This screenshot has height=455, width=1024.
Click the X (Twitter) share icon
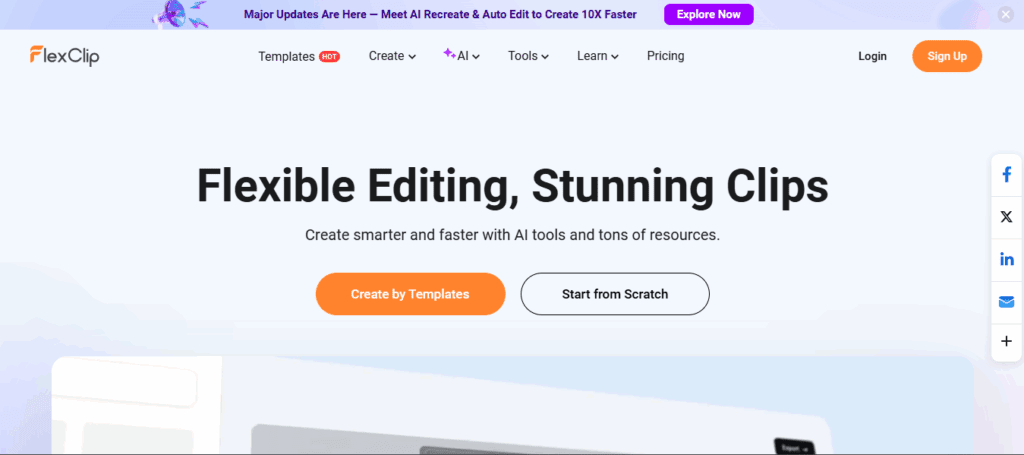coord(1006,217)
